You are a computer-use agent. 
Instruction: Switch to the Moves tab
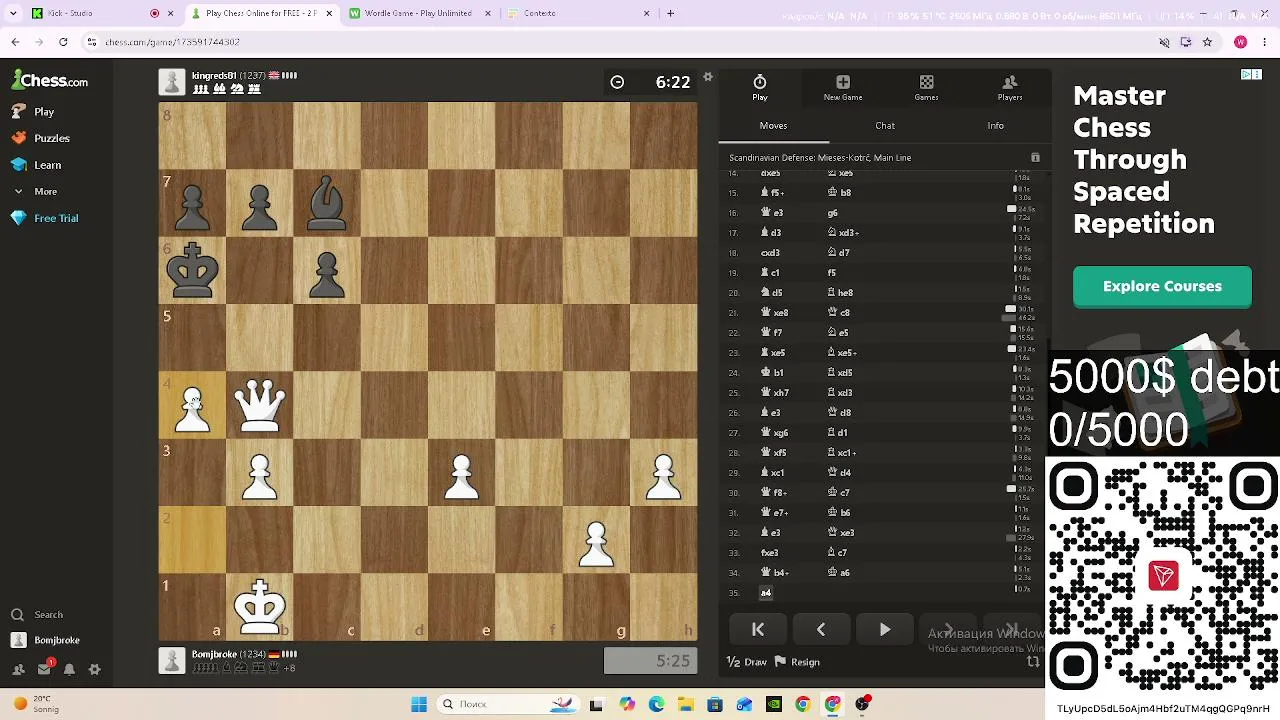[773, 126]
